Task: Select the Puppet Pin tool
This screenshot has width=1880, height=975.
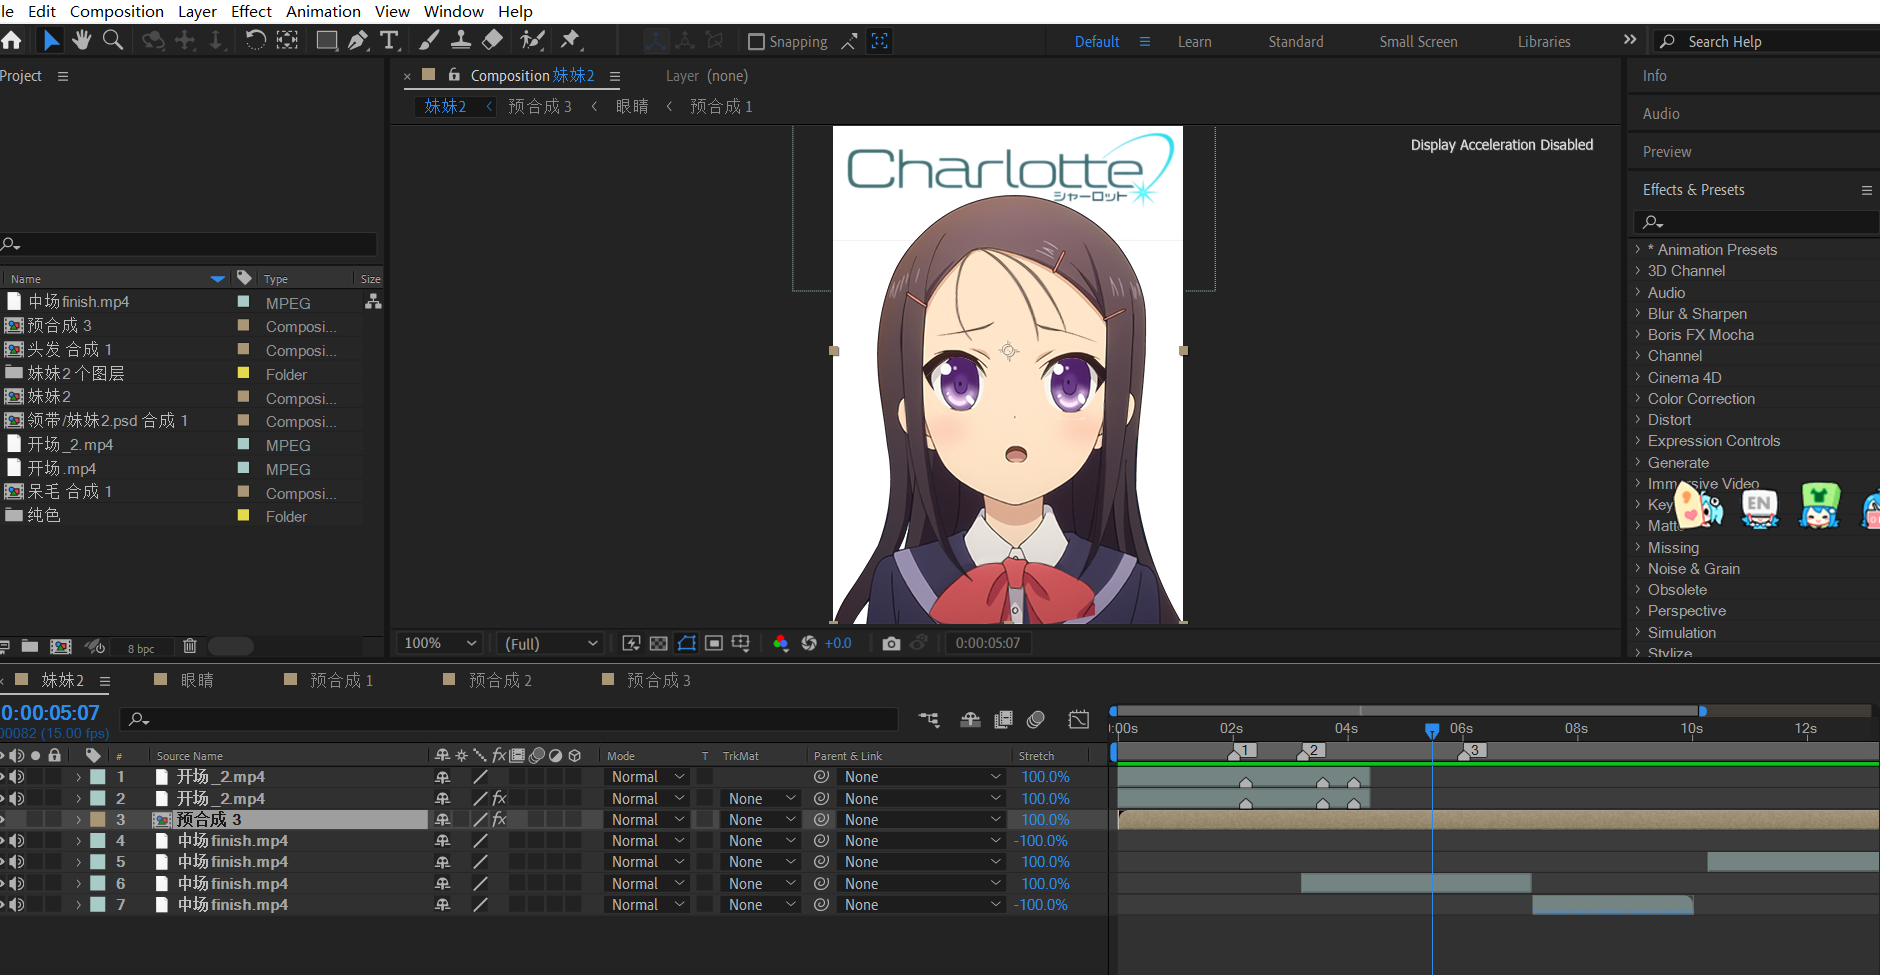Action: (x=571, y=40)
